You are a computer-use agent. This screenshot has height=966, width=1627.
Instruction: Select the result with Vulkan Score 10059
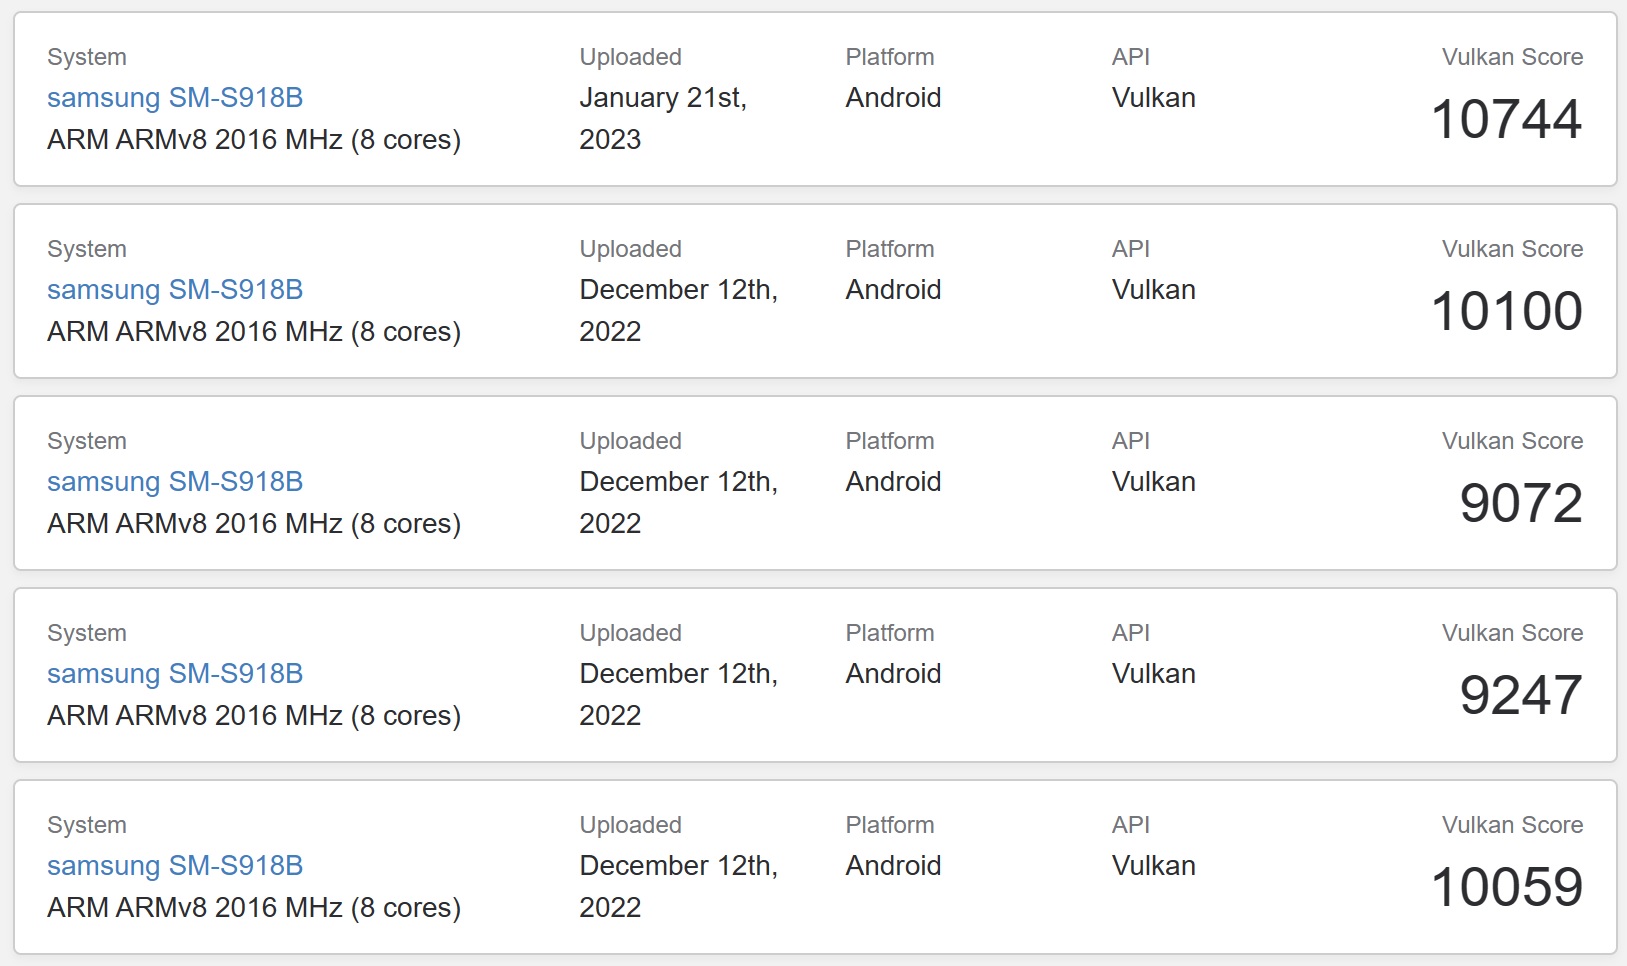click(1507, 886)
